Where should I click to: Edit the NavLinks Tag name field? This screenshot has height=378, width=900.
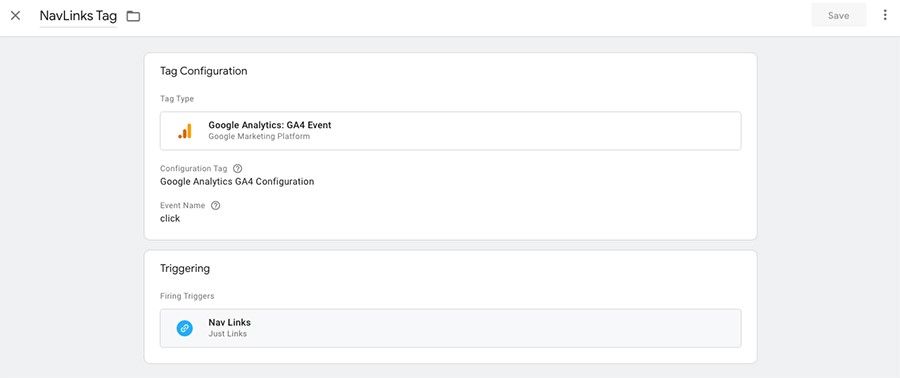pyautogui.click(x=78, y=16)
